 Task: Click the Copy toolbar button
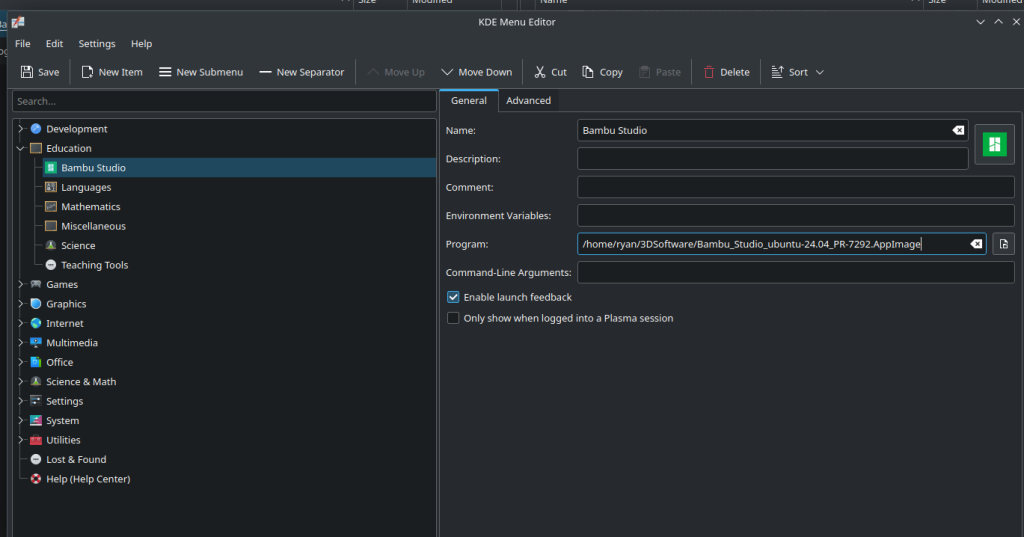(x=601, y=72)
